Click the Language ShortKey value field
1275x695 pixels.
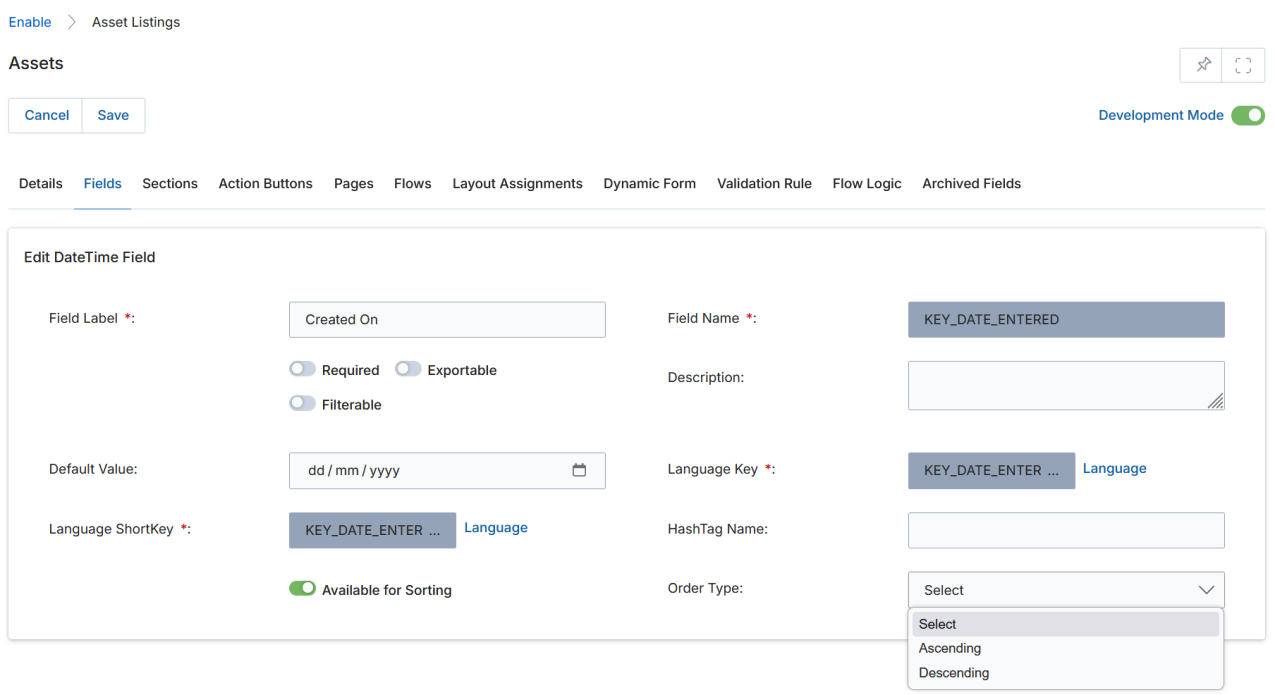[x=373, y=530]
